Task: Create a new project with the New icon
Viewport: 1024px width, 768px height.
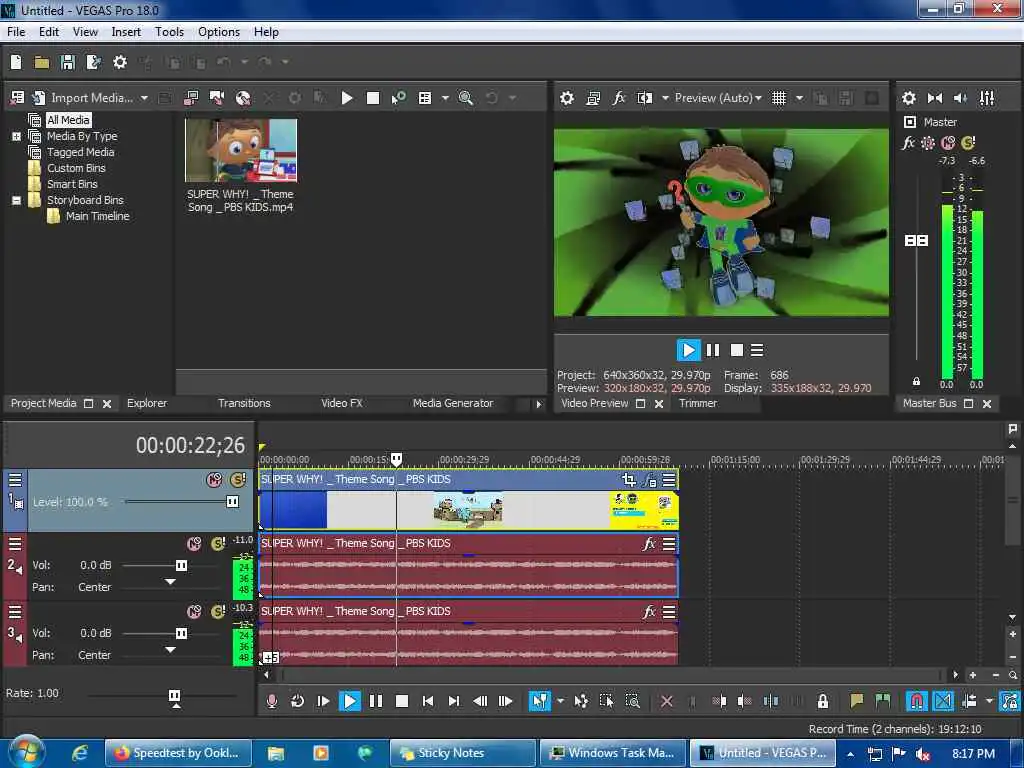Action: pyautogui.click(x=16, y=62)
